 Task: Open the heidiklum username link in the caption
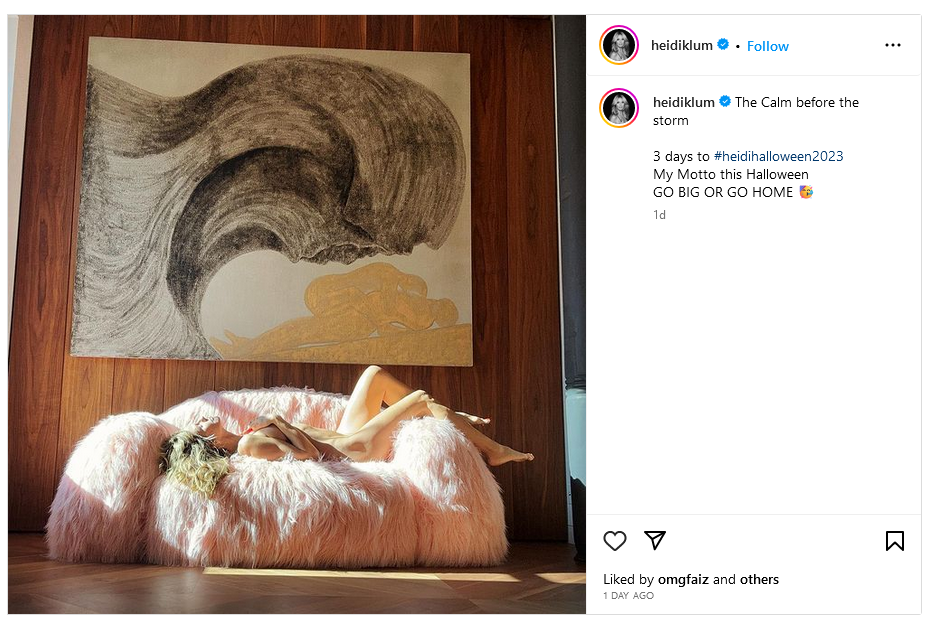coord(684,102)
